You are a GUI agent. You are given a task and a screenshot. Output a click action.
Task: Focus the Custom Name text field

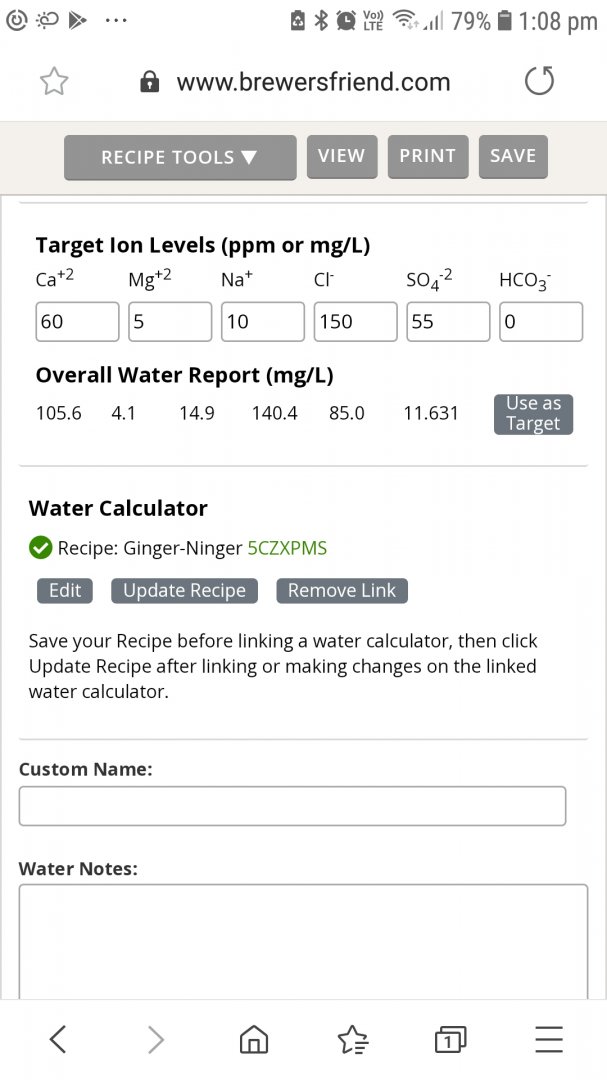click(x=292, y=806)
